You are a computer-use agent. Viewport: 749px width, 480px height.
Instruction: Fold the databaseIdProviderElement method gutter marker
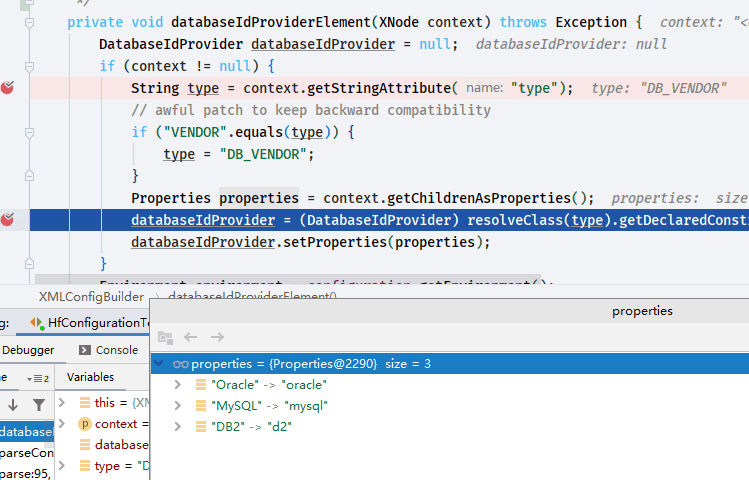(29, 22)
